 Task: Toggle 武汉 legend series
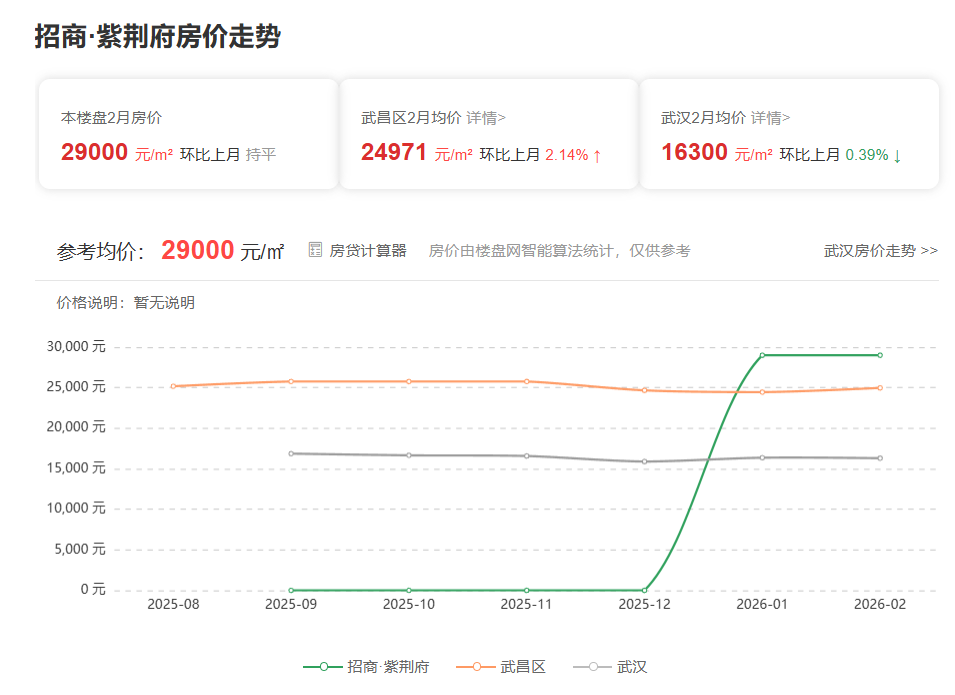pyautogui.click(x=610, y=666)
